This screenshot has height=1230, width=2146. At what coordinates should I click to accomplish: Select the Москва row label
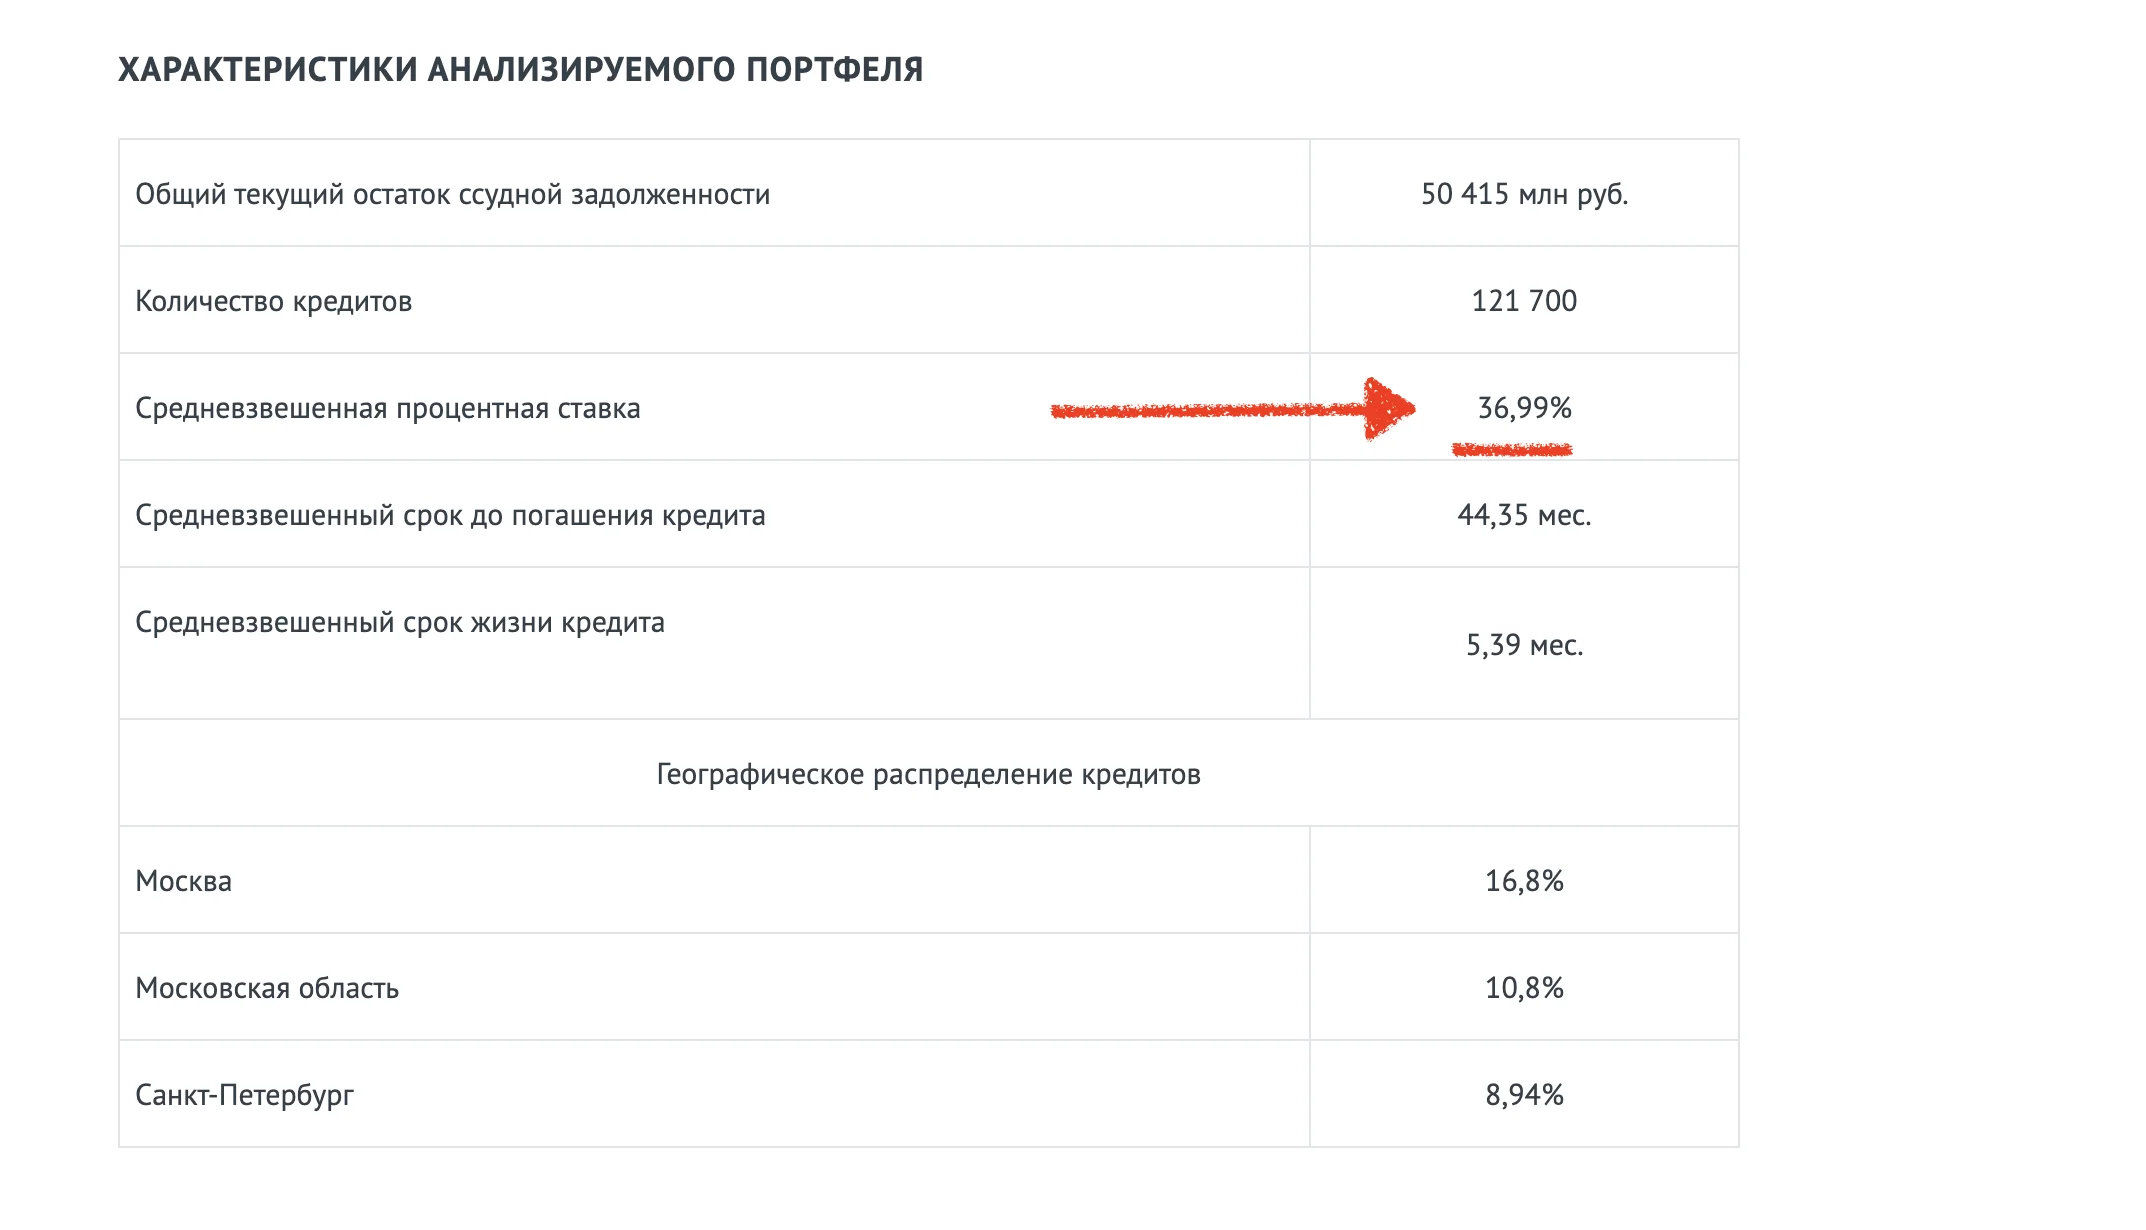tap(184, 881)
